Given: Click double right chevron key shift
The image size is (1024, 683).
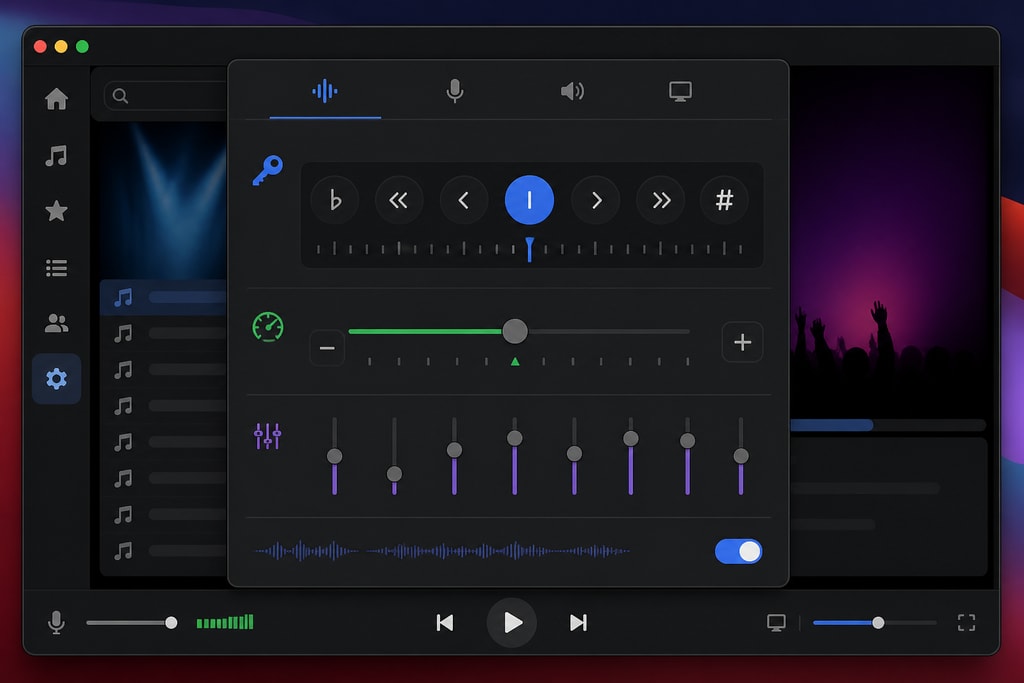Looking at the screenshot, I should [660, 200].
